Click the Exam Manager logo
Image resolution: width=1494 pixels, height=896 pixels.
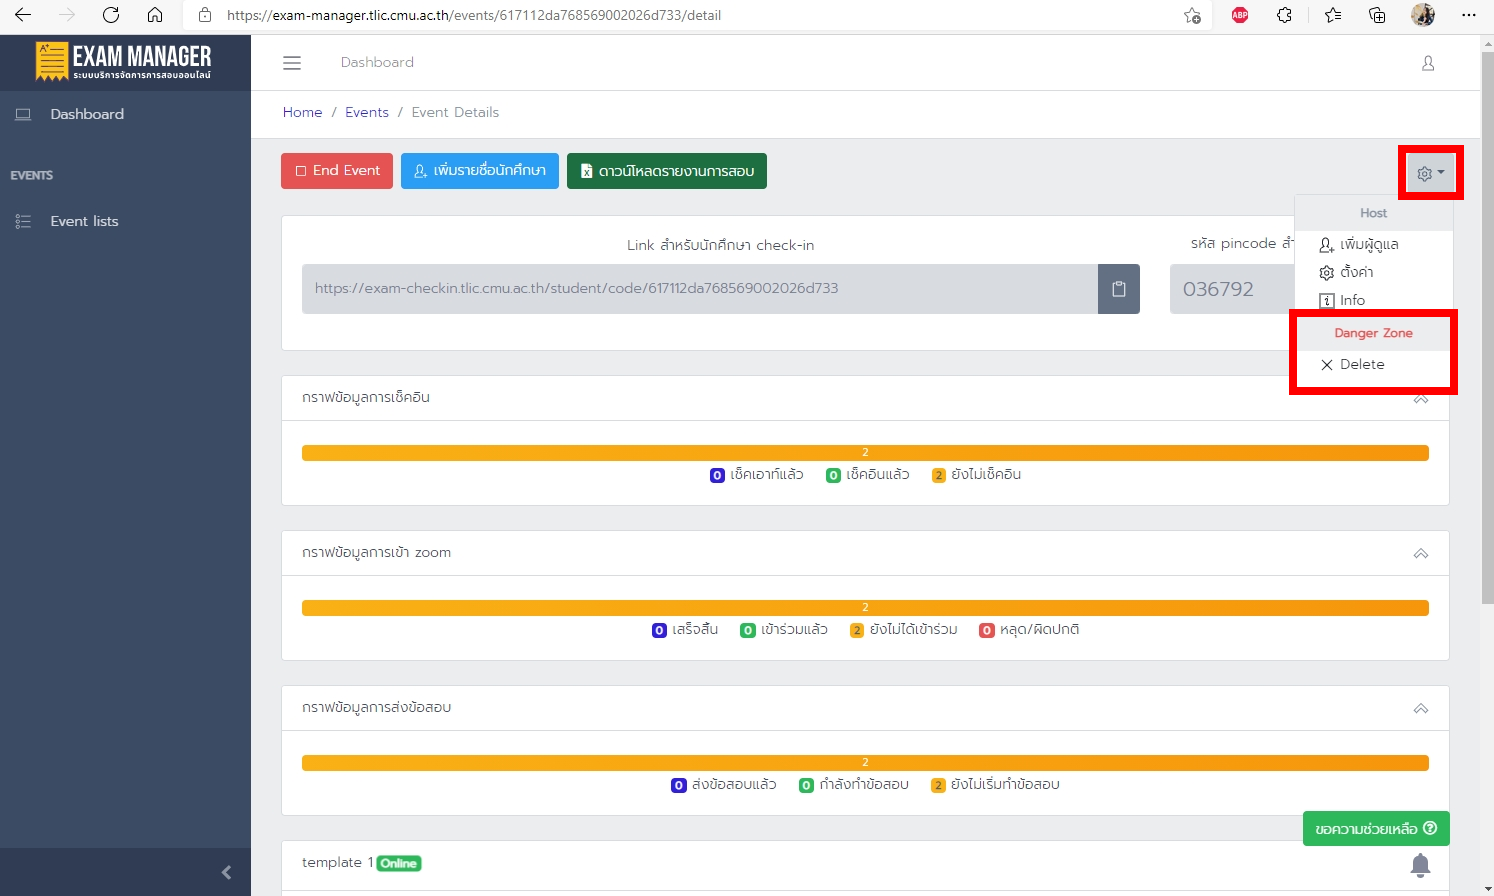click(x=124, y=61)
